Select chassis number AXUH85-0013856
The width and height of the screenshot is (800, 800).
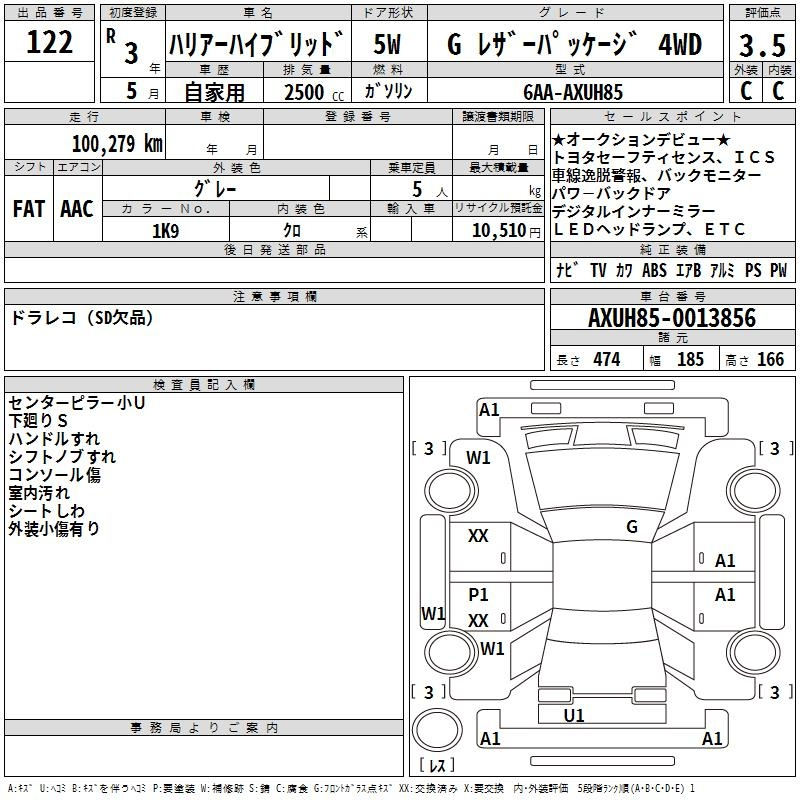coord(672,318)
